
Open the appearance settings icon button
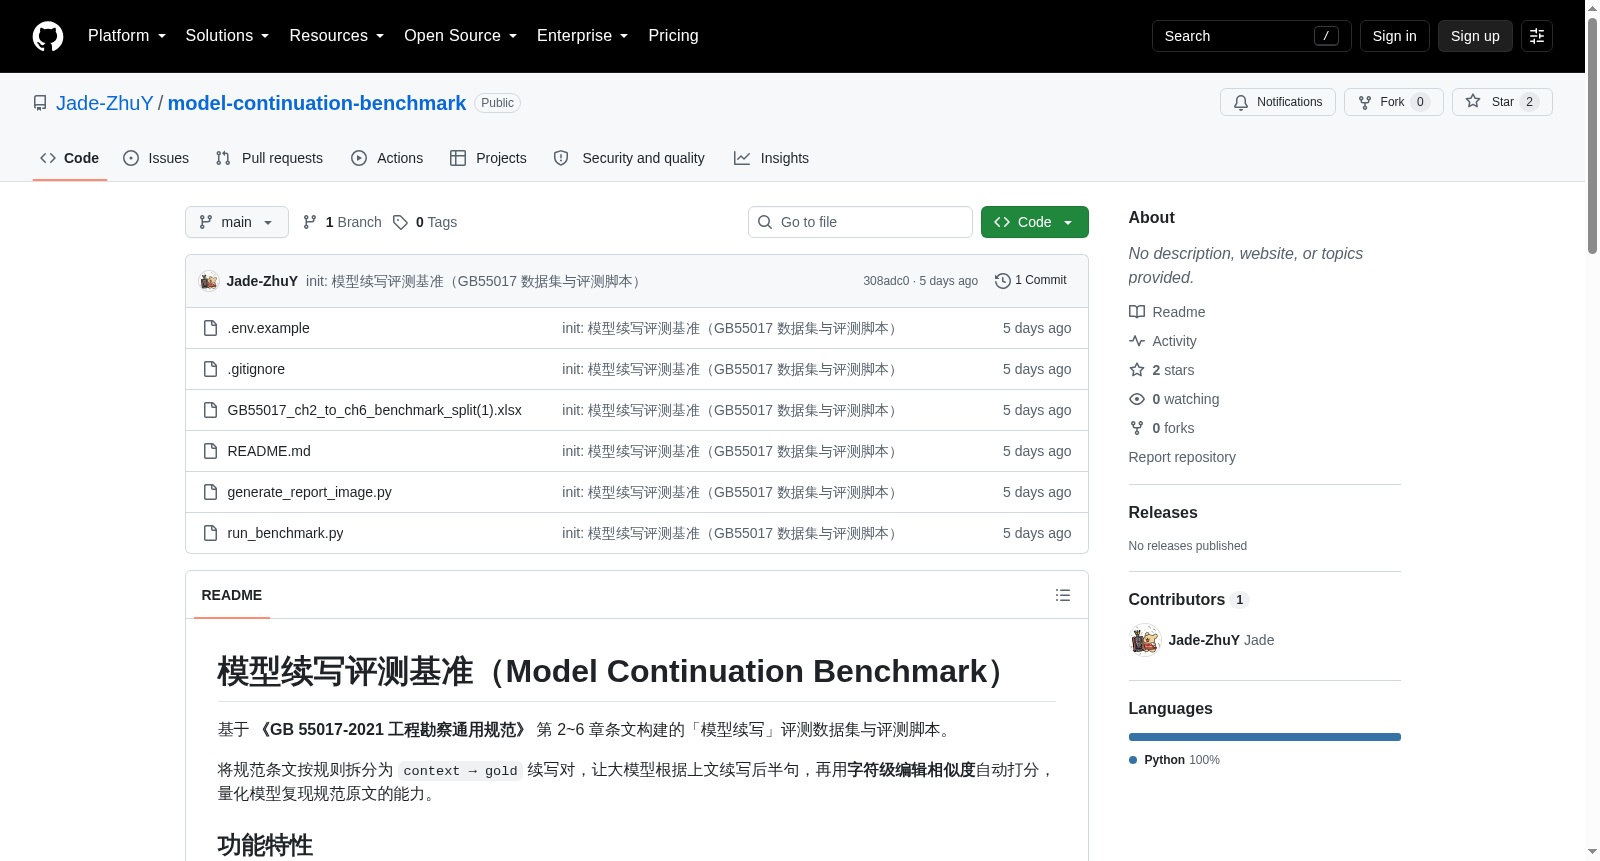tap(1537, 36)
